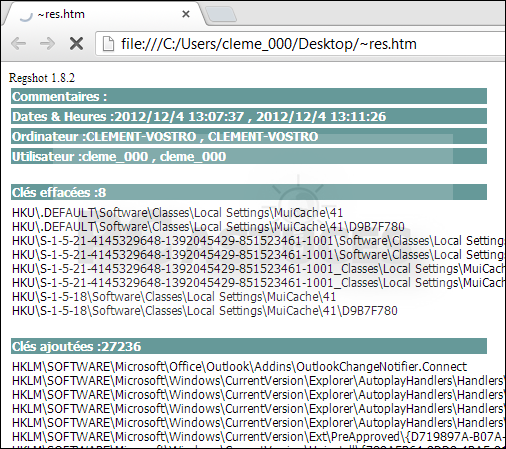Click the Commentaires header bar
The width and height of the screenshot is (506, 449).
point(249,96)
